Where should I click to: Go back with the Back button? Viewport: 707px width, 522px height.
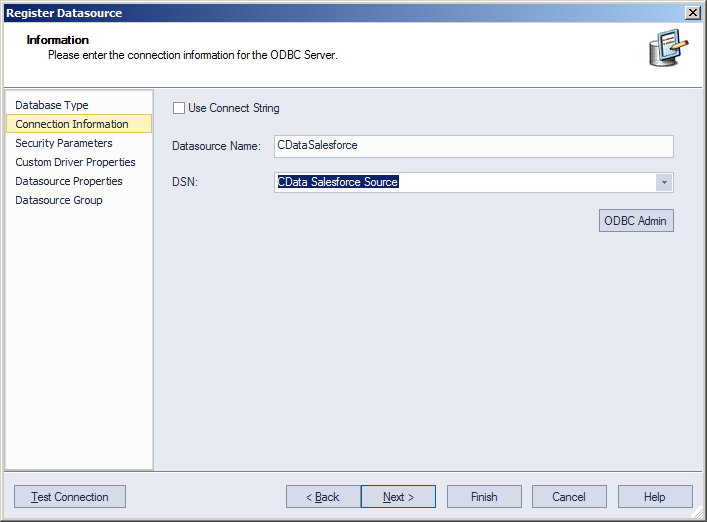323,497
